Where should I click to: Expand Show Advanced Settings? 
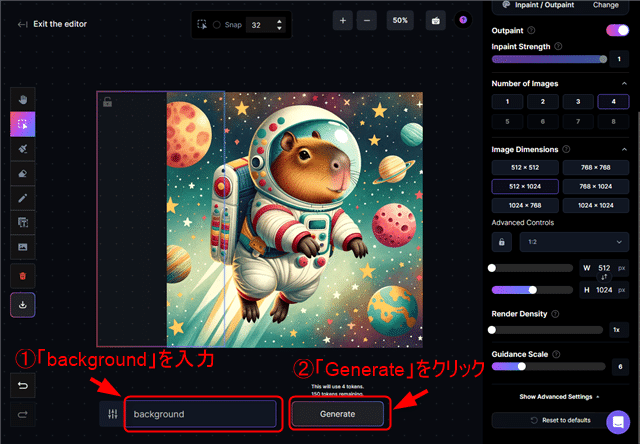[x=559, y=397]
